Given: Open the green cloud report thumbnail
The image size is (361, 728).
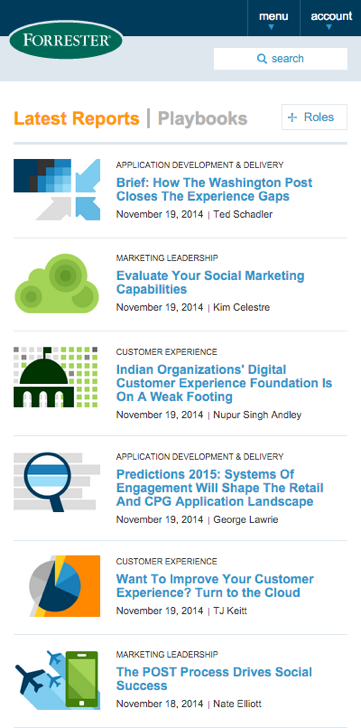Looking at the screenshot, I should 57,283.
